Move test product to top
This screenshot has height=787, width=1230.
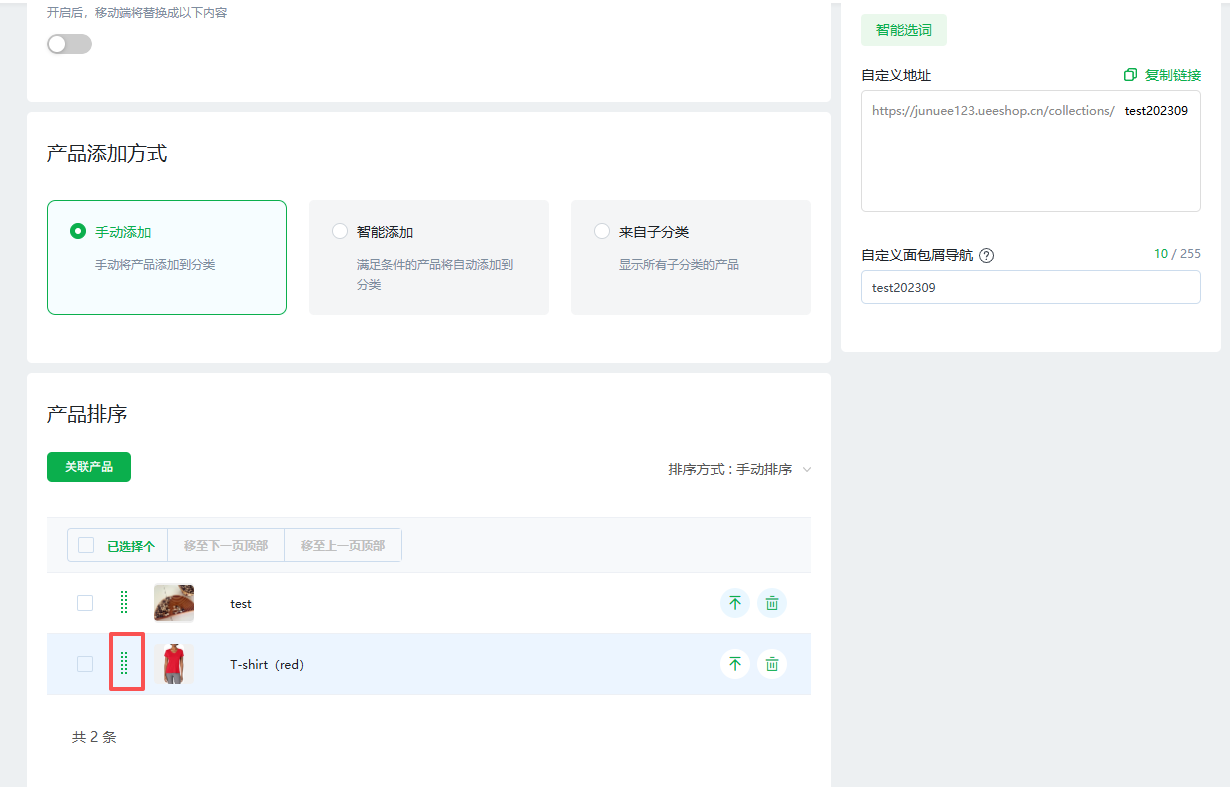[735, 603]
